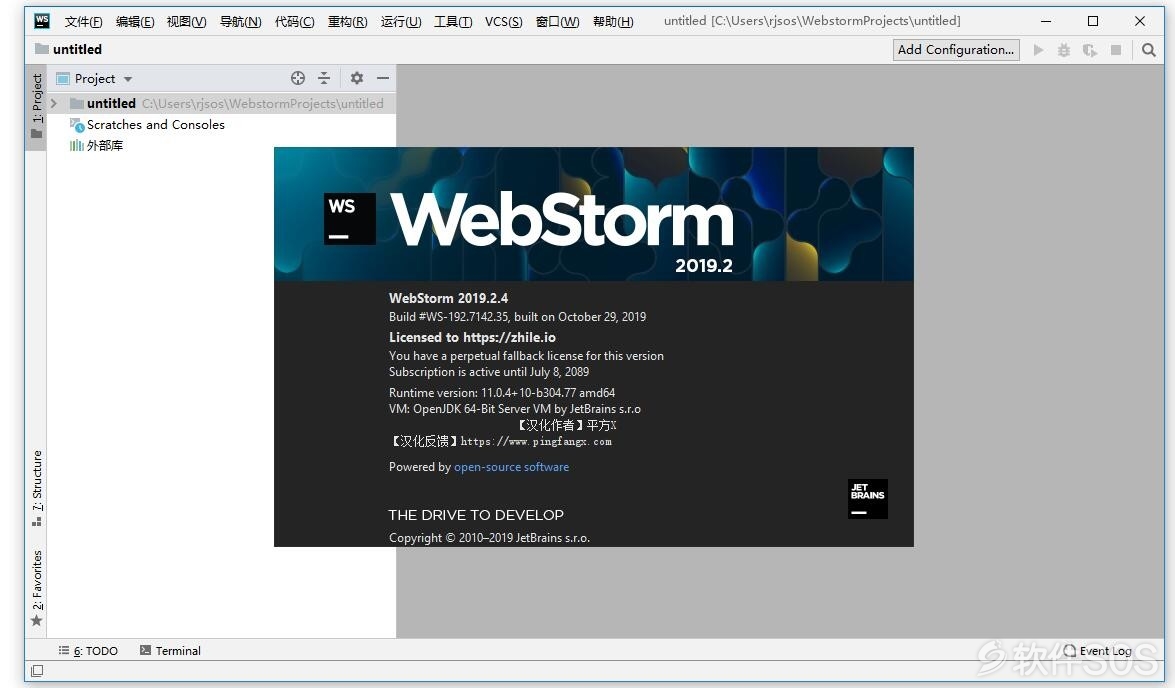Click Subscription is active until July 8, 2089
Viewport: 1175px width, 688px height.
click(x=489, y=372)
